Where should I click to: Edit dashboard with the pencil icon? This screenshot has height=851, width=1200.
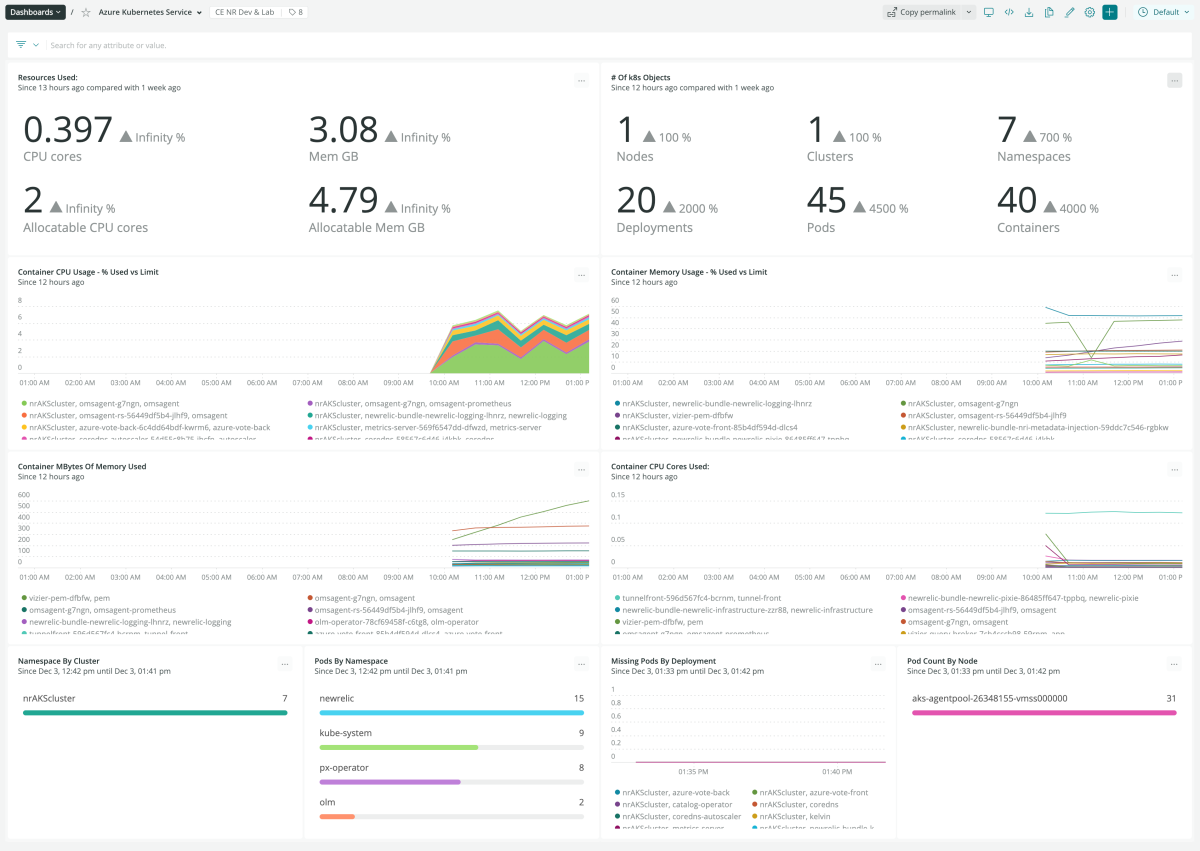[x=1069, y=12]
